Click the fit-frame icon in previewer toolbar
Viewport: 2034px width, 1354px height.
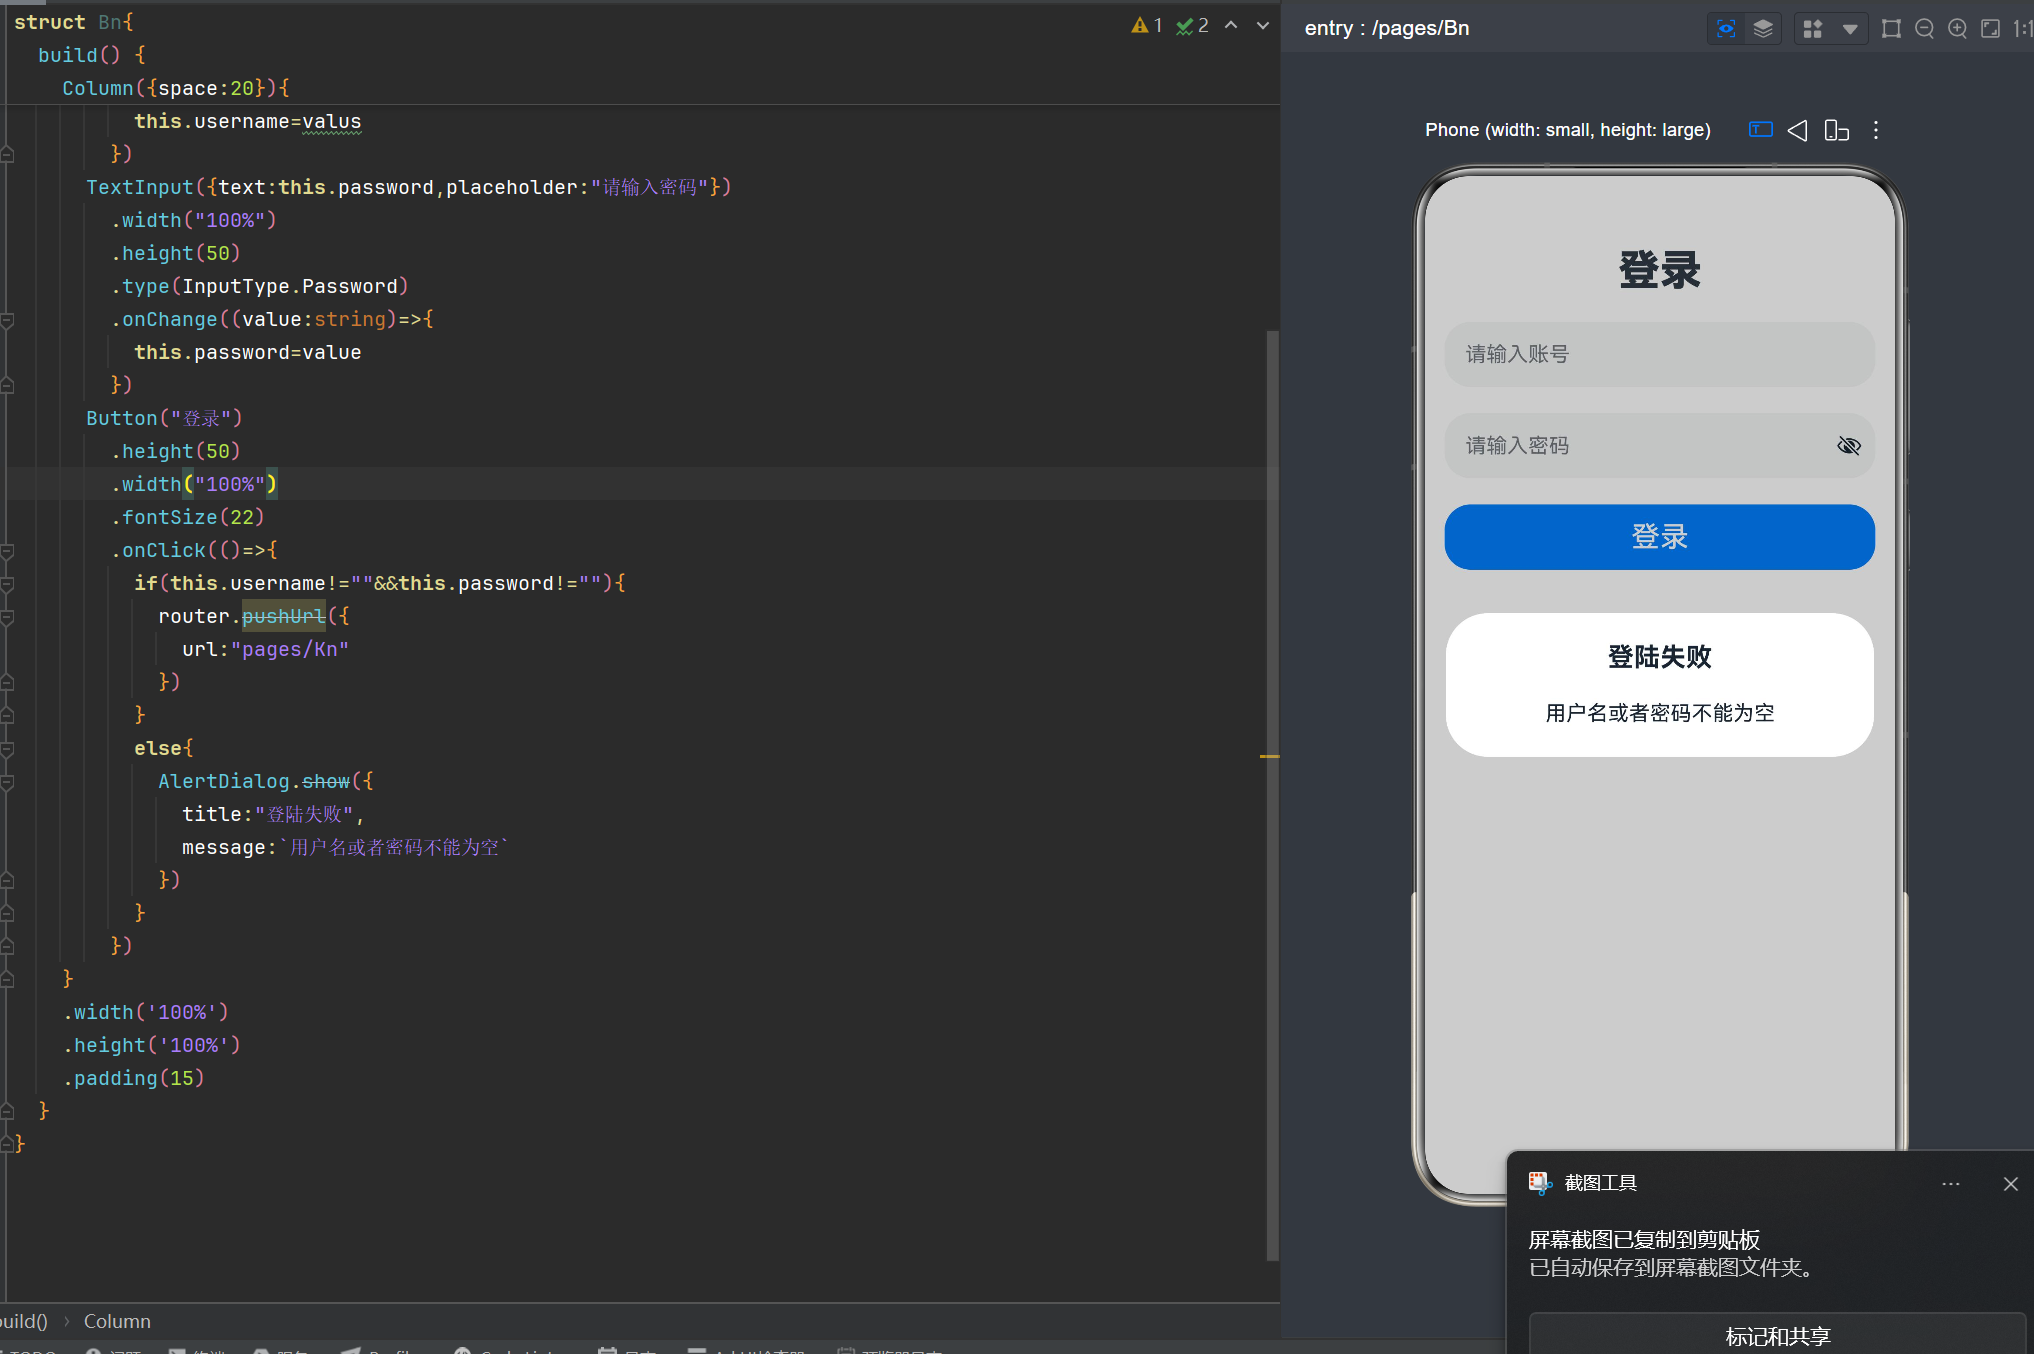tap(1891, 29)
